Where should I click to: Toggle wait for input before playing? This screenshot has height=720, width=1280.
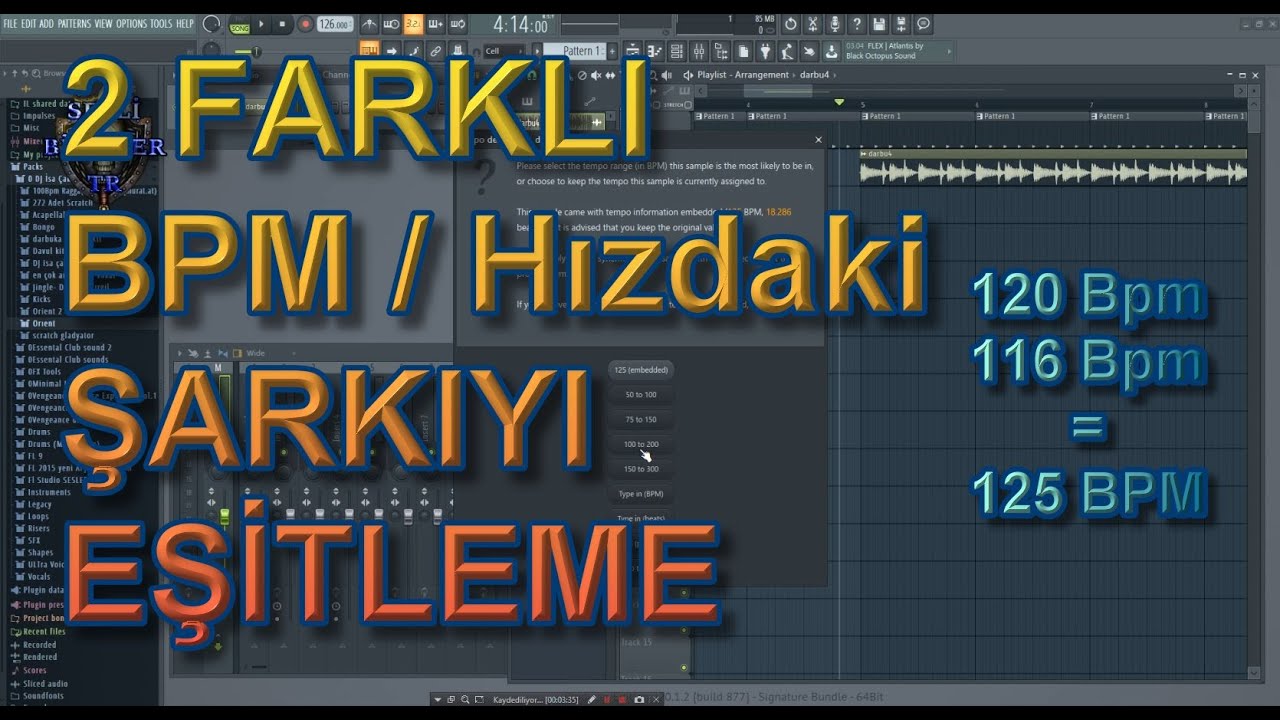click(x=392, y=24)
